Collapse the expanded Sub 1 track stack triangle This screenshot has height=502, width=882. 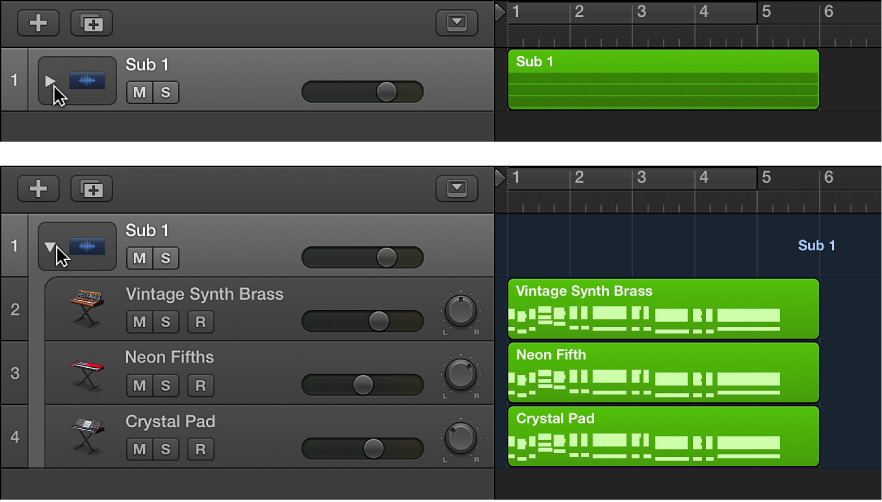[50, 246]
